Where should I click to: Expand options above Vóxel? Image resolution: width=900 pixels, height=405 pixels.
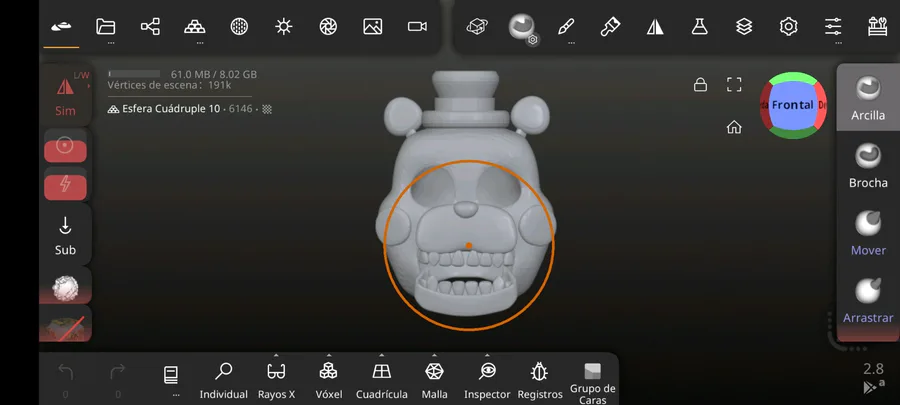(328, 355)
